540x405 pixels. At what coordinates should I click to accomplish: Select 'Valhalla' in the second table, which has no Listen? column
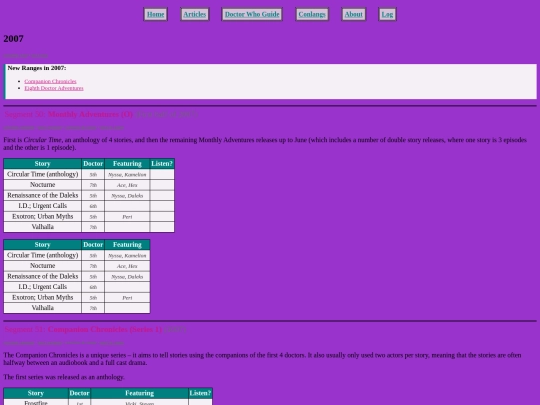(43, 308)
